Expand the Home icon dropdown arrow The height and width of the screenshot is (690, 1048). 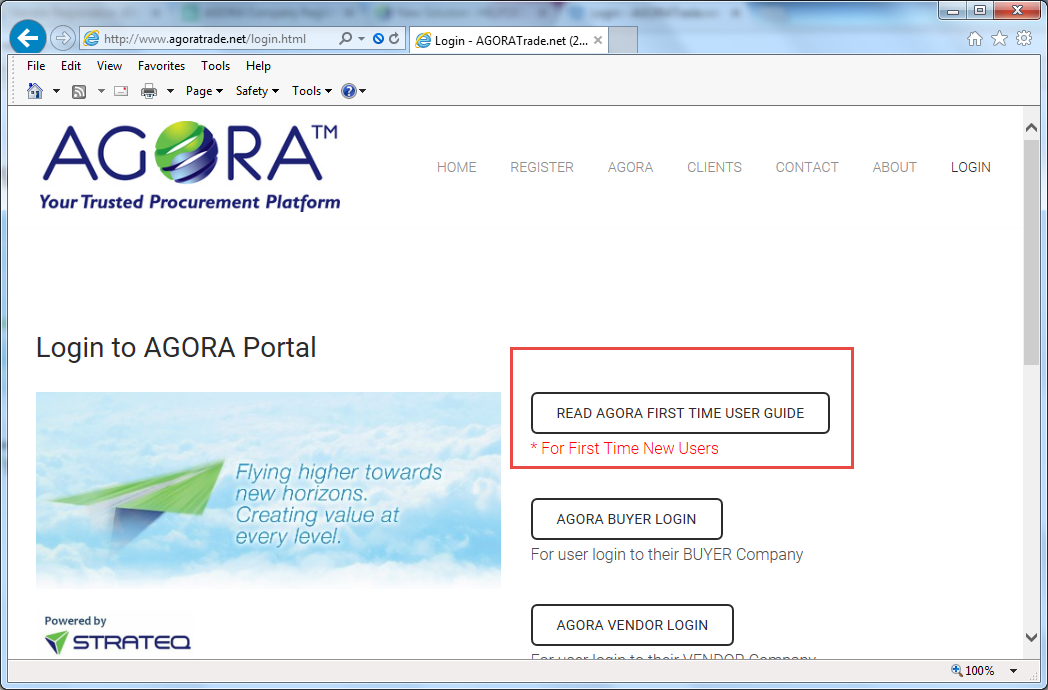(x=56, y=92)
